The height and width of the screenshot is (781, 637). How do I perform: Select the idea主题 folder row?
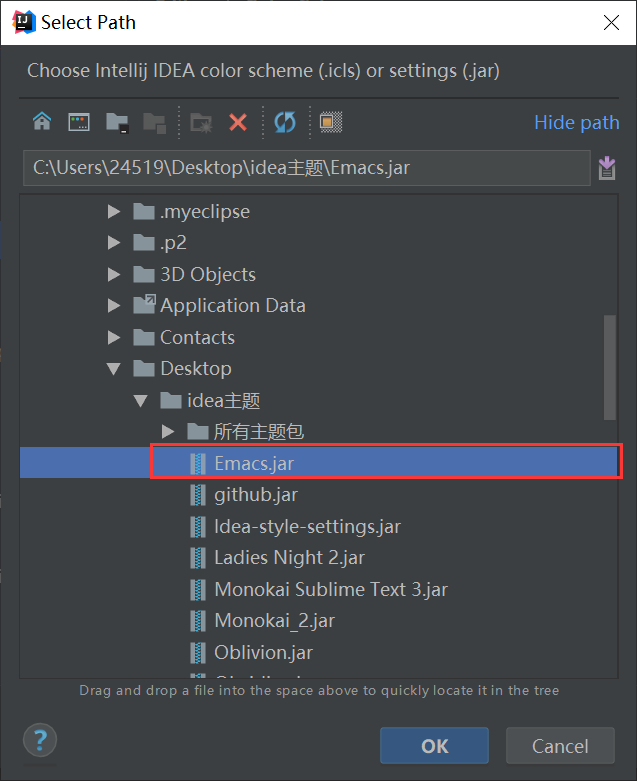tap(319, 401)
